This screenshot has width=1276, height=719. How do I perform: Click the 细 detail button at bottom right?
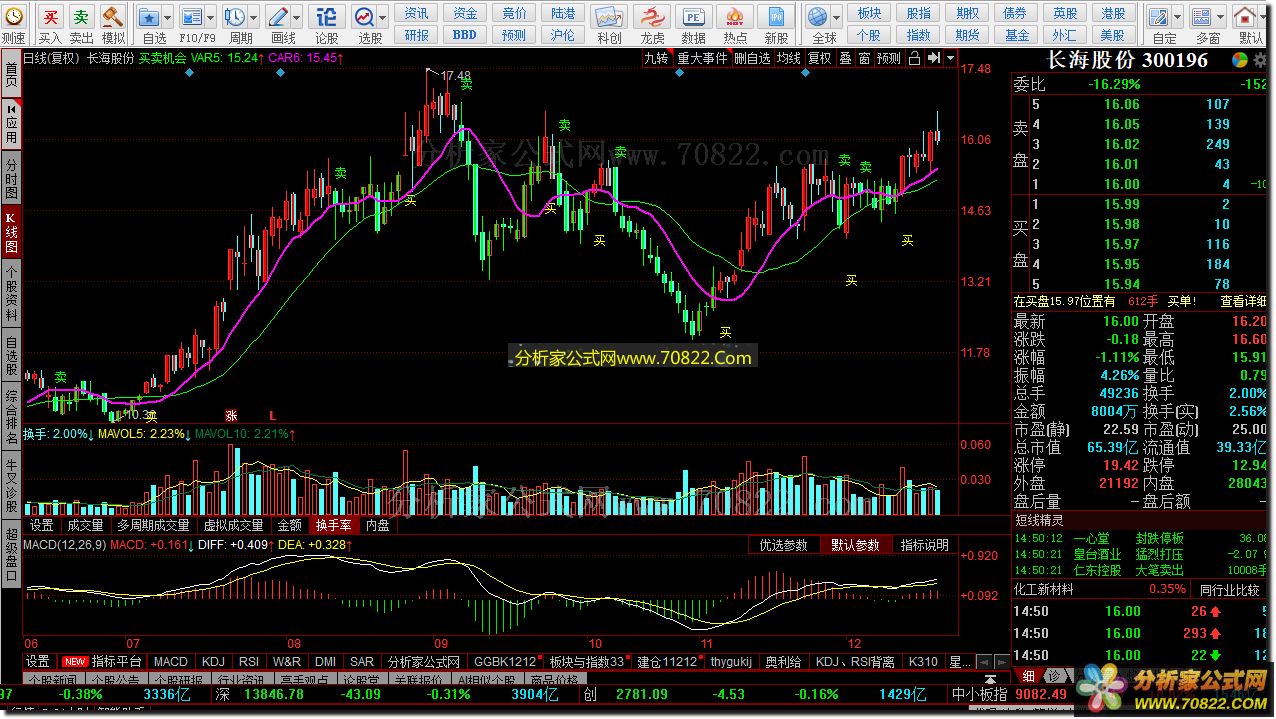tap(1029, 675)
